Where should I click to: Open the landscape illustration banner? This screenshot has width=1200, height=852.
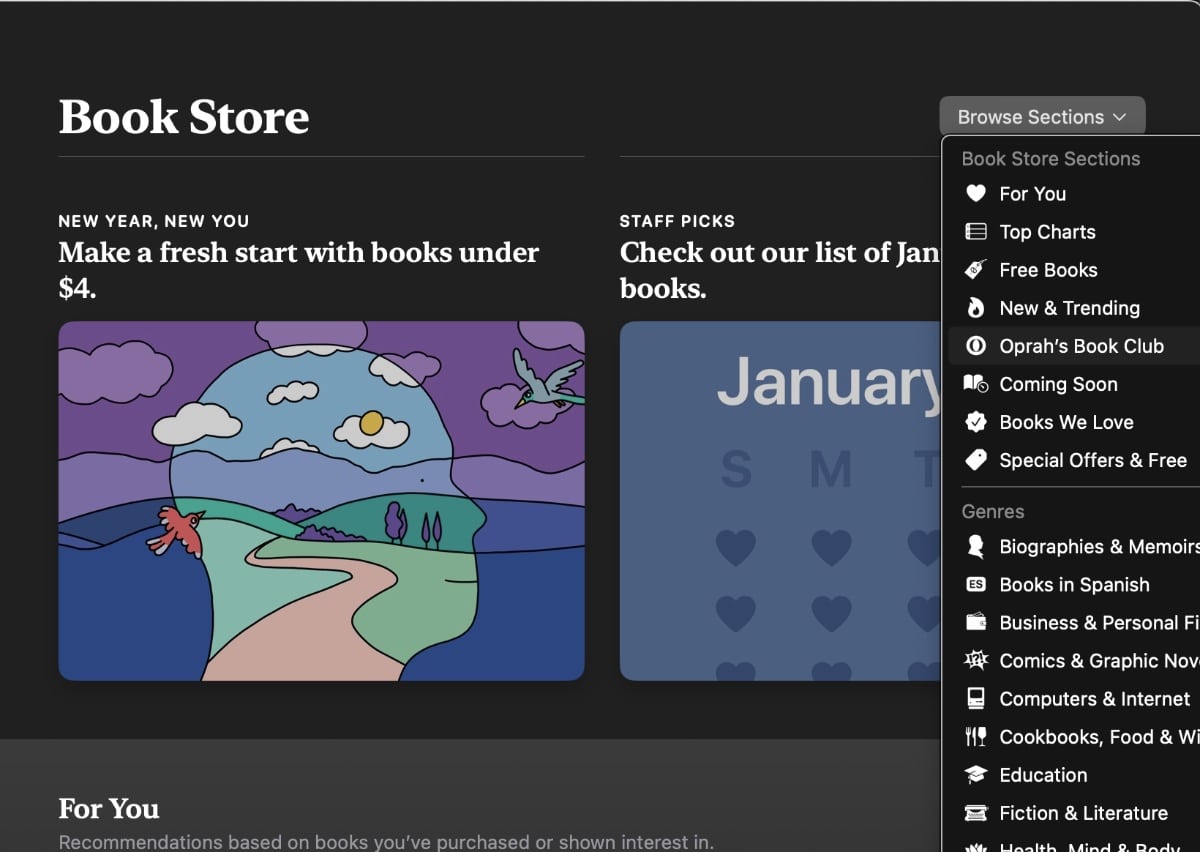coord(321,500)
